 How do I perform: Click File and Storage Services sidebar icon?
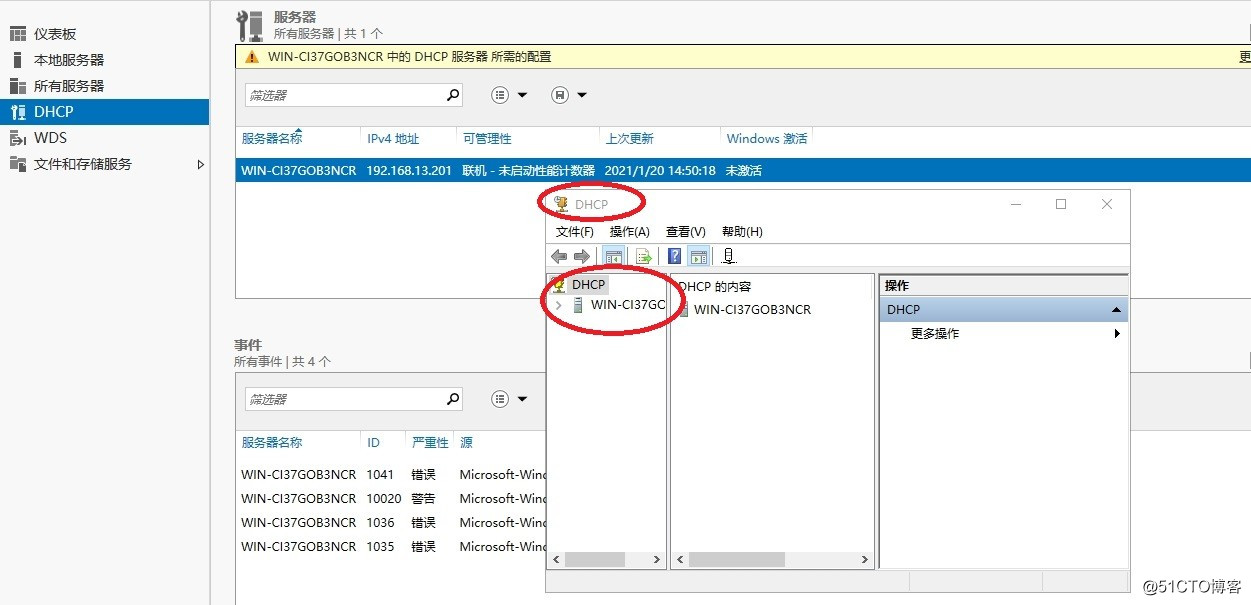coord(17,164)
